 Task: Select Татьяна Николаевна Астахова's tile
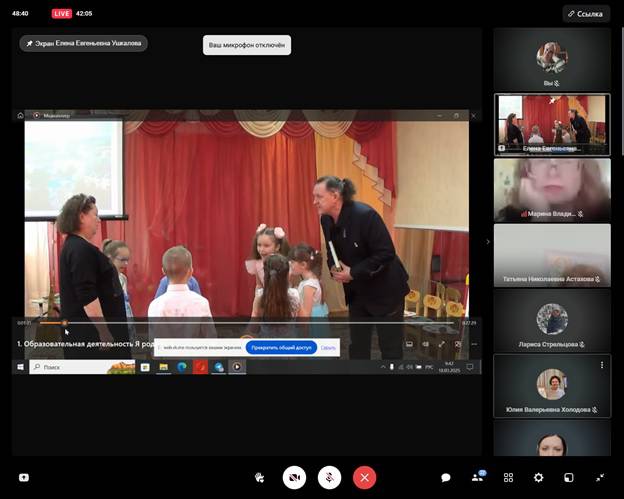[552, 255]
